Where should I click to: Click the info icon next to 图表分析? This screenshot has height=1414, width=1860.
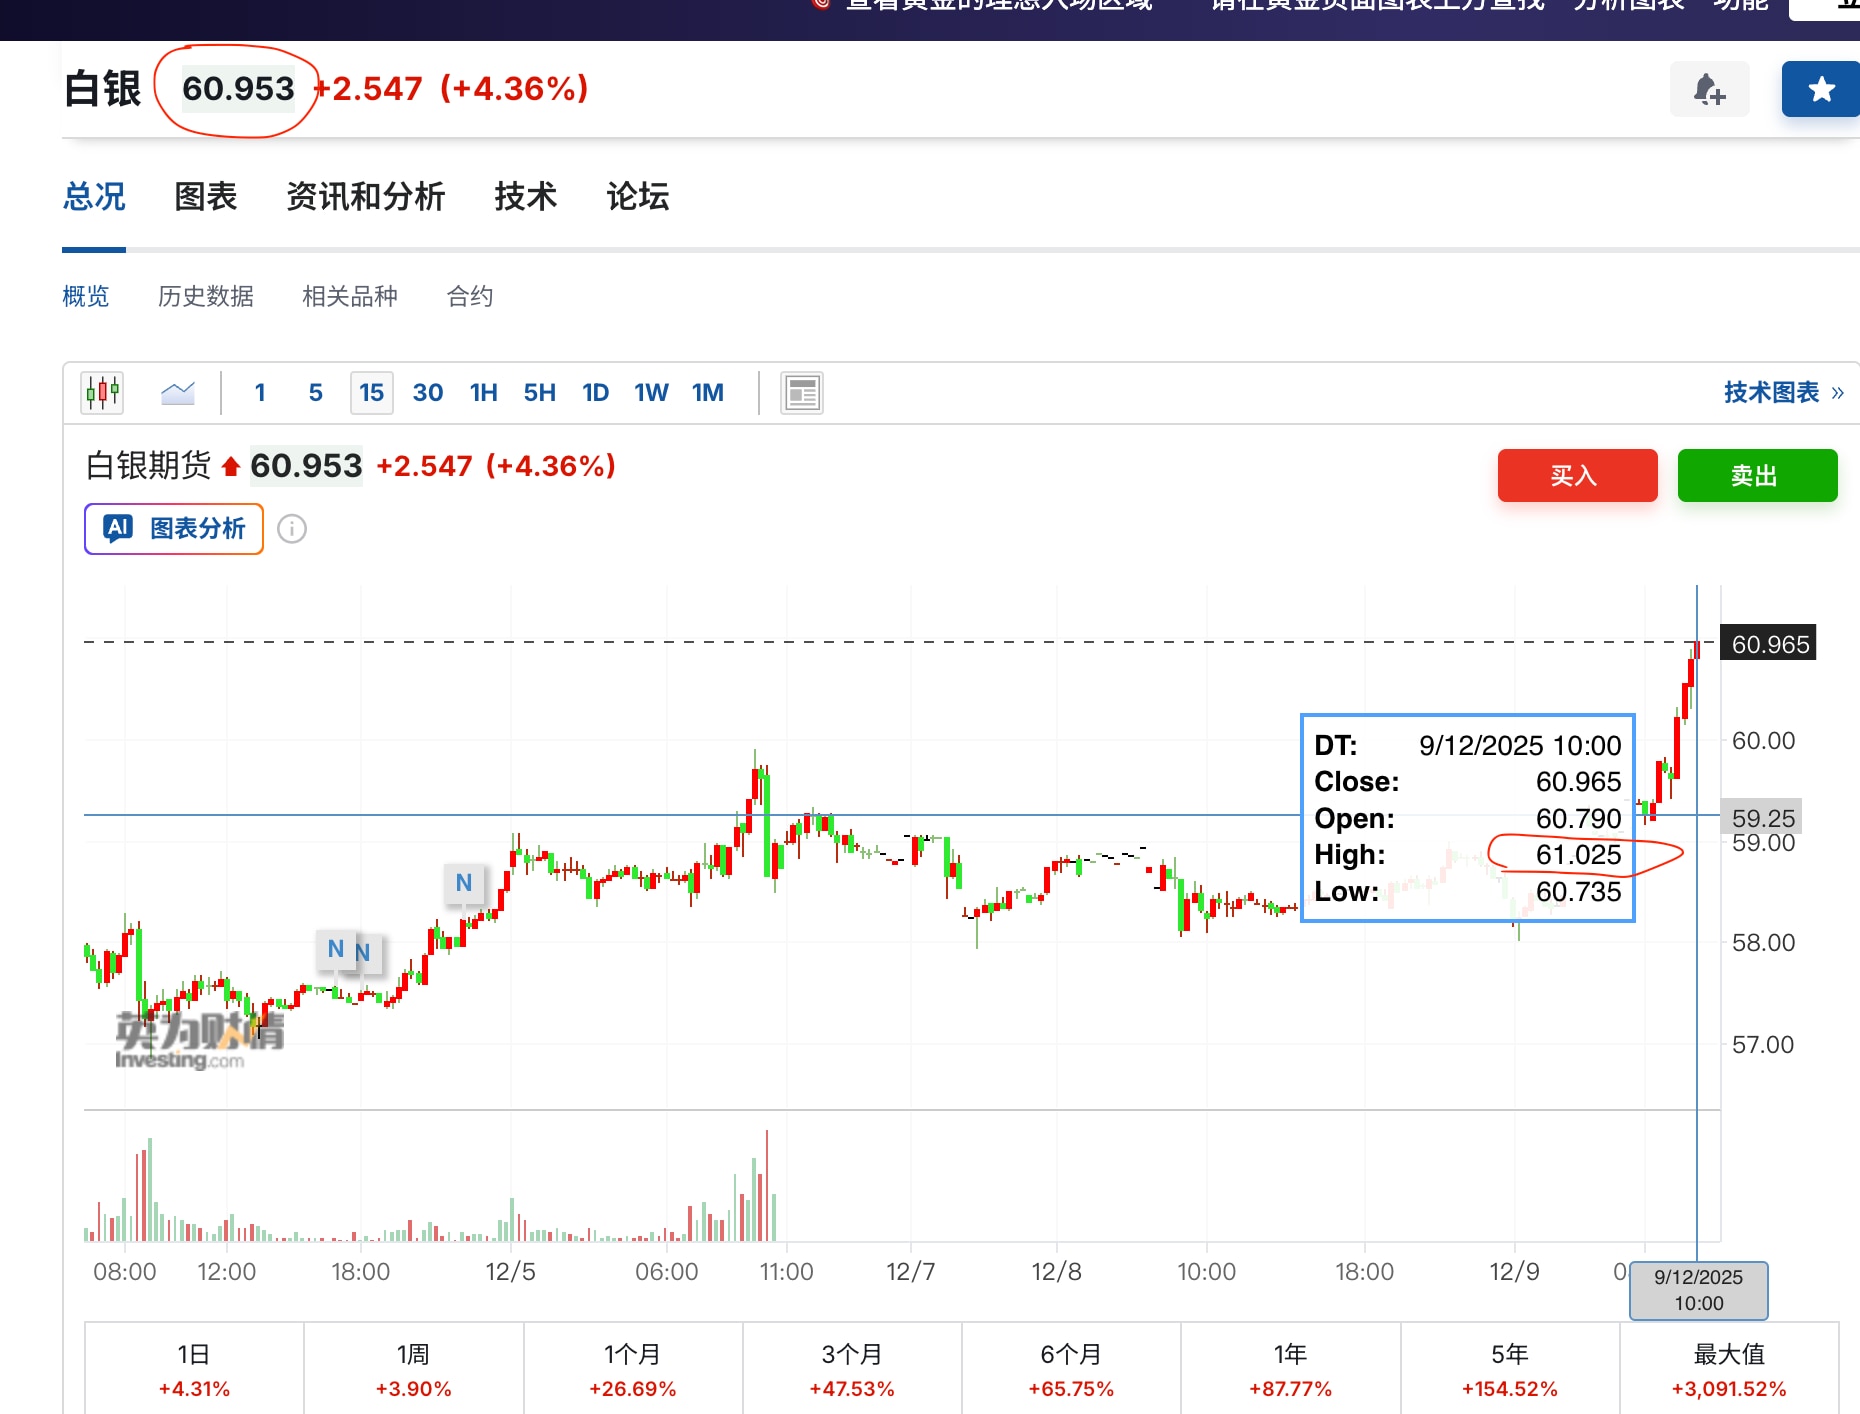(x=291, y=529)
